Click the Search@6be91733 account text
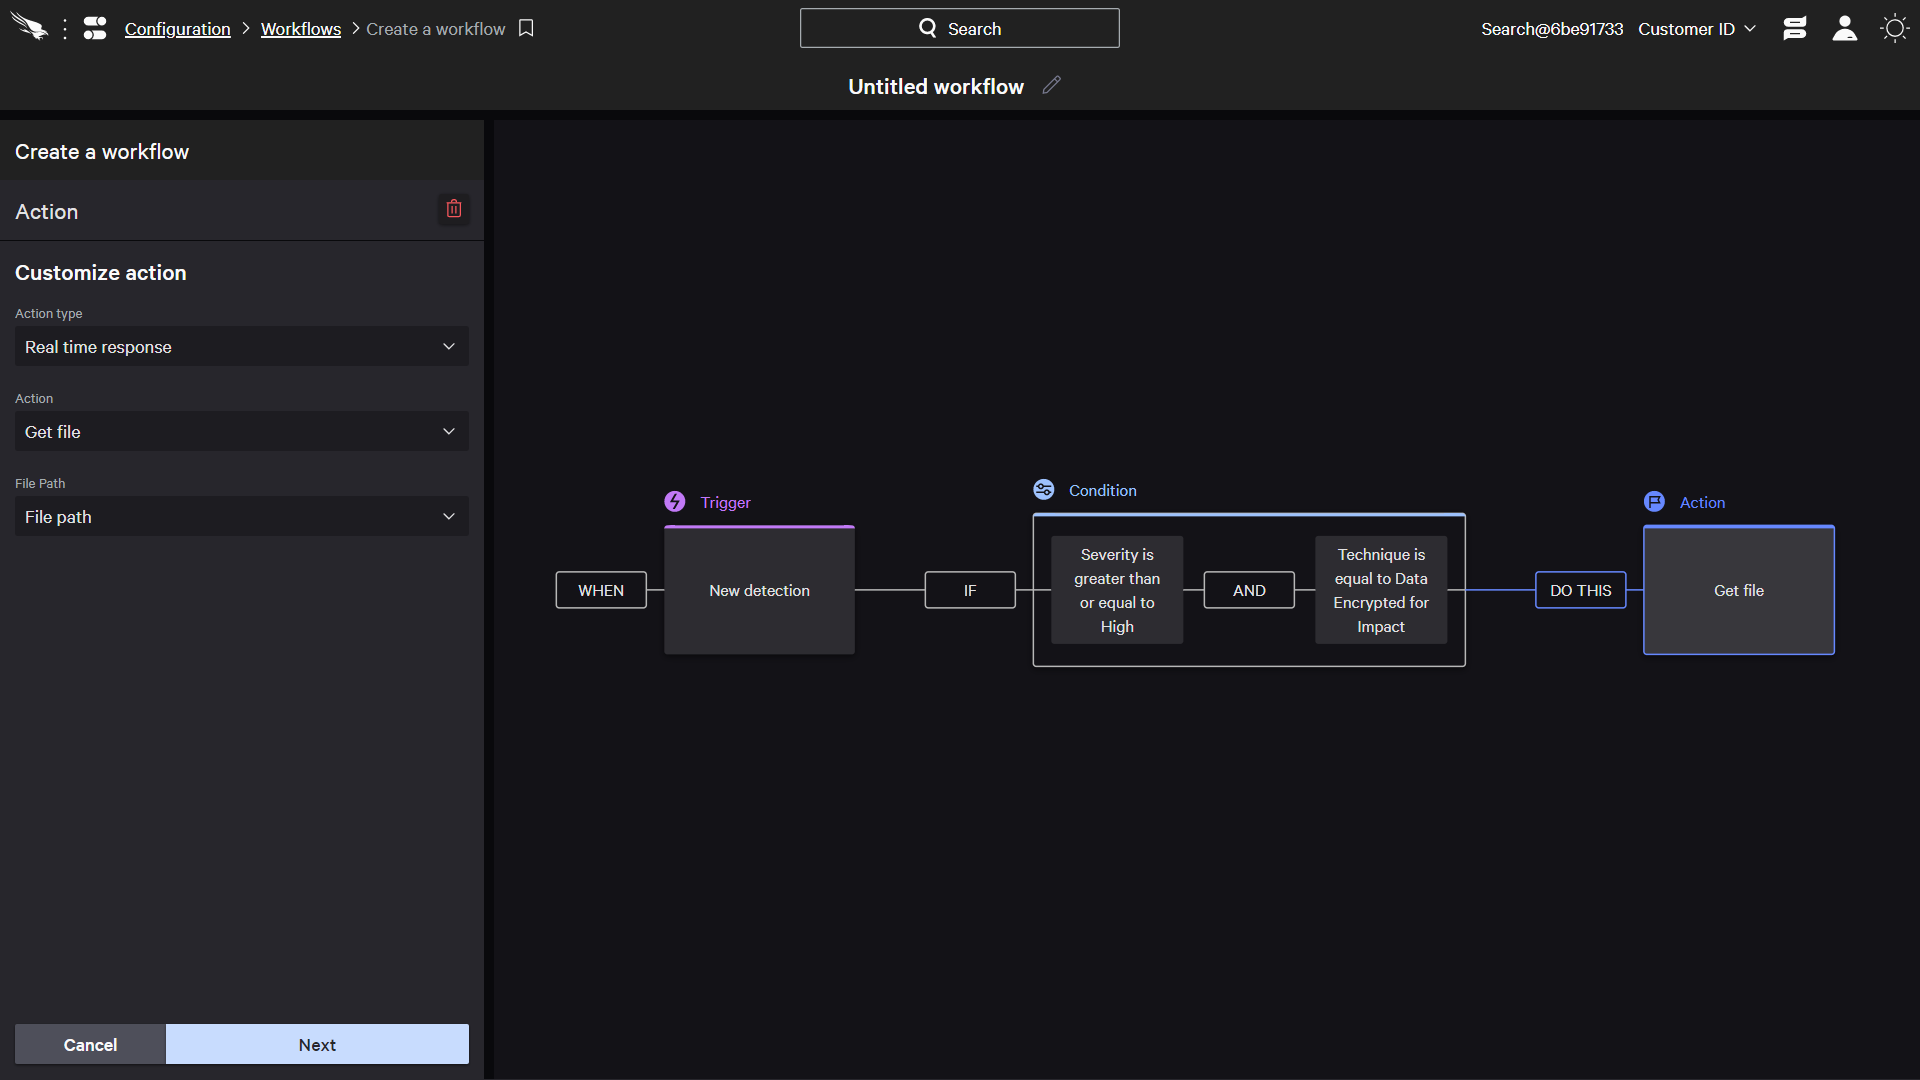1920x1080 pixels. click(1552, 29)
